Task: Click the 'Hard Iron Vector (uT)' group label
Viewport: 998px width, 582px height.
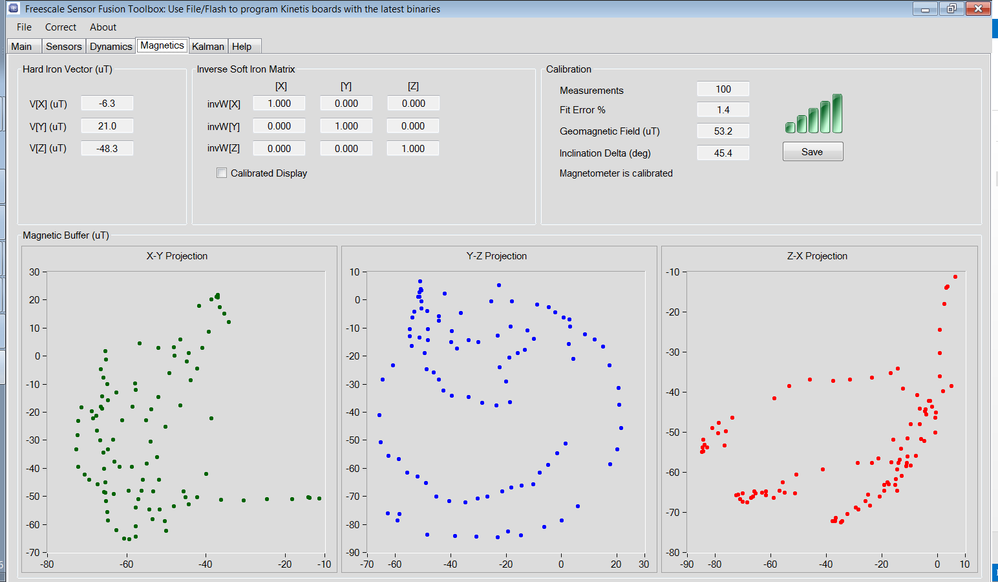Action: pyautogui.click(x=67, y=69)
